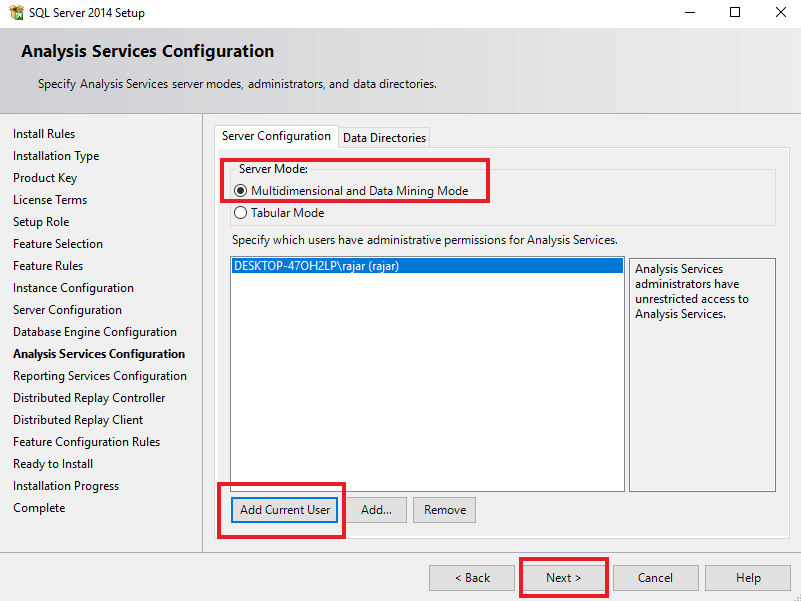This screenshot has width=801, height=601.
Task: Click the Server Configuration step in sidebar
Action: (x=67, y=310)
